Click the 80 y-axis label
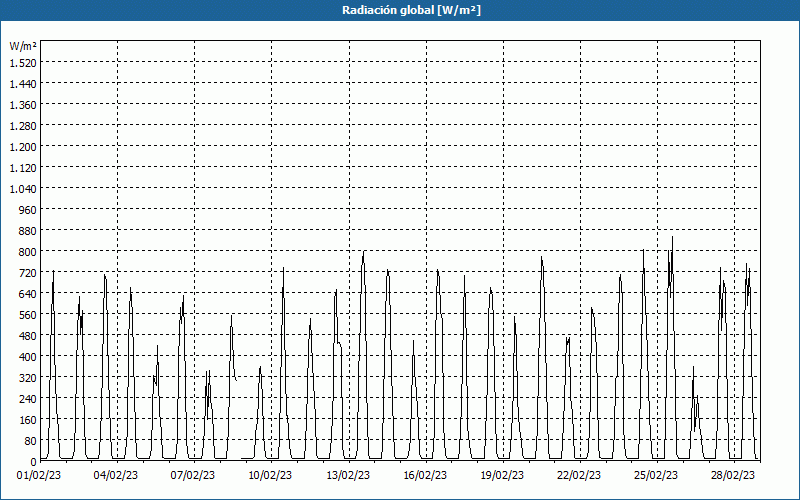The width and height of the screenshot is (800, 500). click(x=31, y=441)
